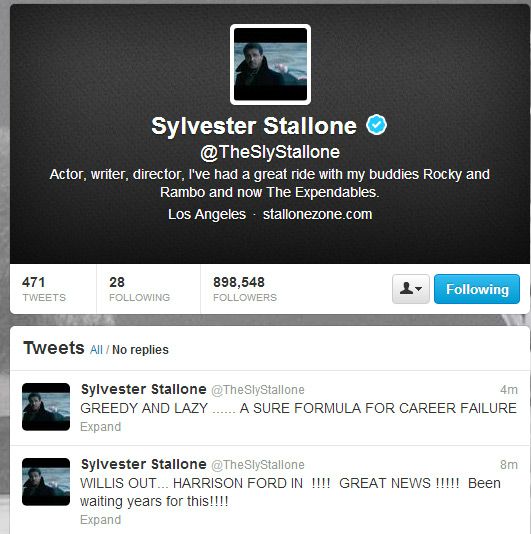531x534 pixels.
Task: Click the @TheSlyStallone handle in profile header
Action: tap(270, 152)
